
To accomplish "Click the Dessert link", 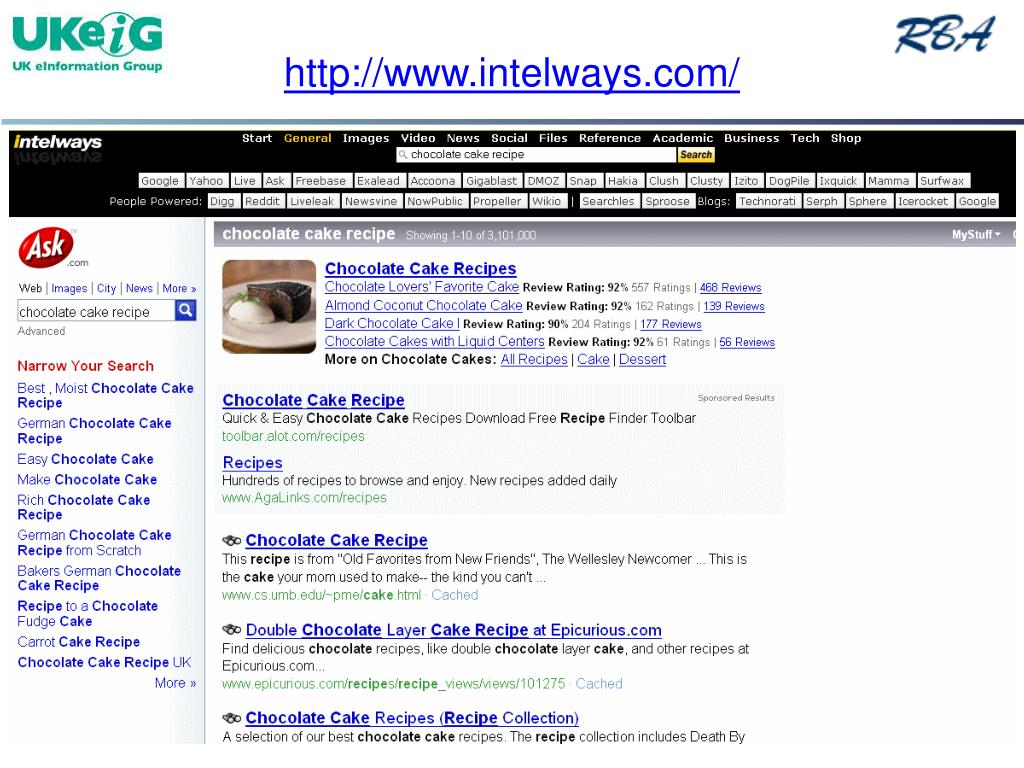I will pyautogui.click(x=642, y=359).
